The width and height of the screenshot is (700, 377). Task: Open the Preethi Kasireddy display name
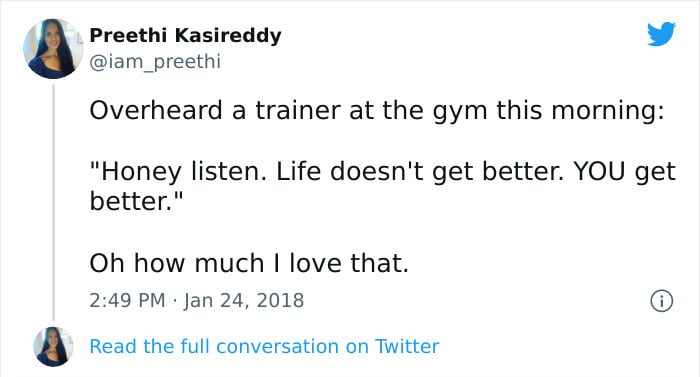(x=185, y=35)
